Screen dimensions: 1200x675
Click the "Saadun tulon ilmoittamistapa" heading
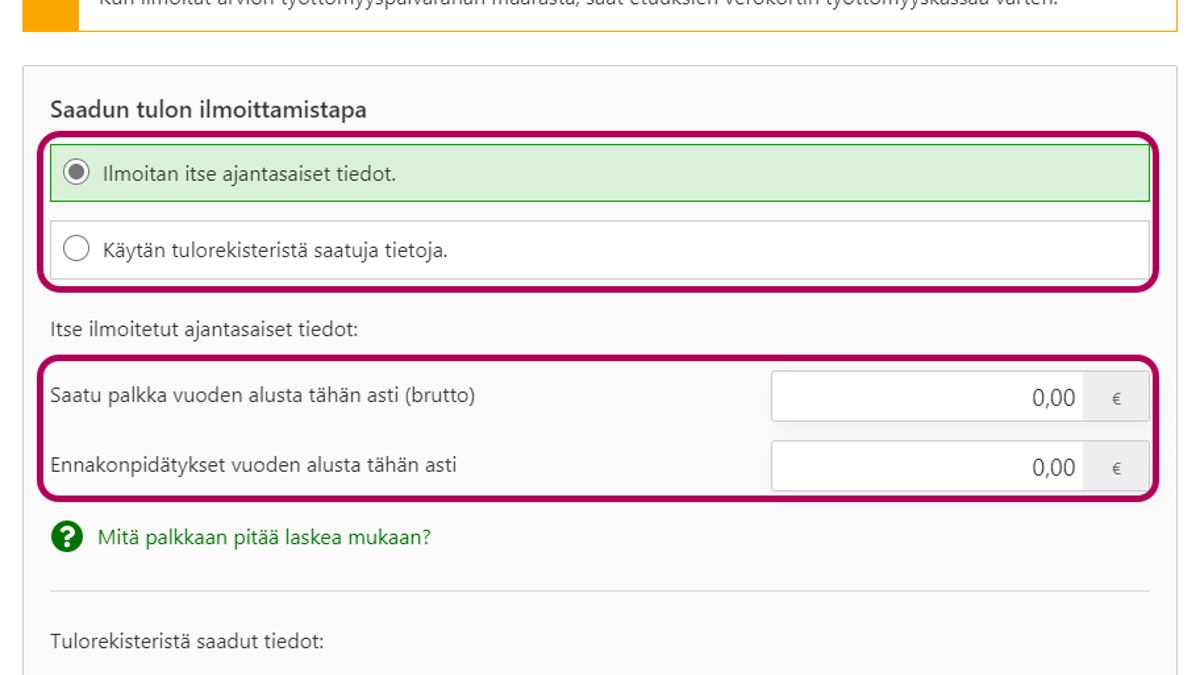coord(208,110)
